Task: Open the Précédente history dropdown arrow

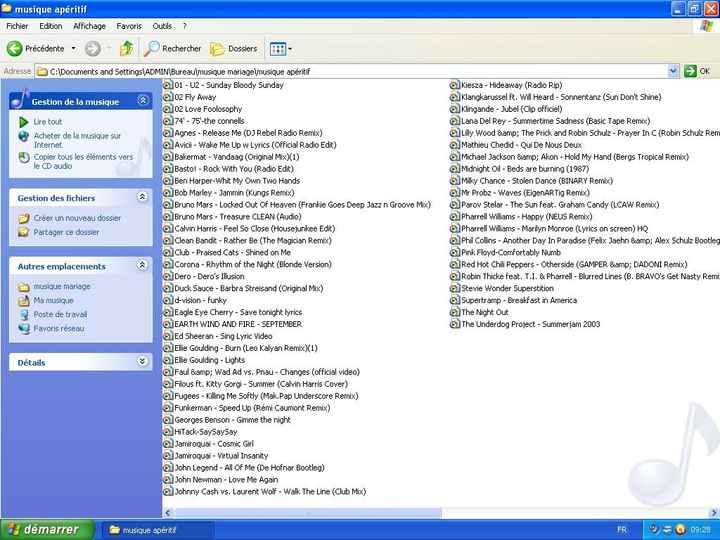Action: click(x=73, y=48)
